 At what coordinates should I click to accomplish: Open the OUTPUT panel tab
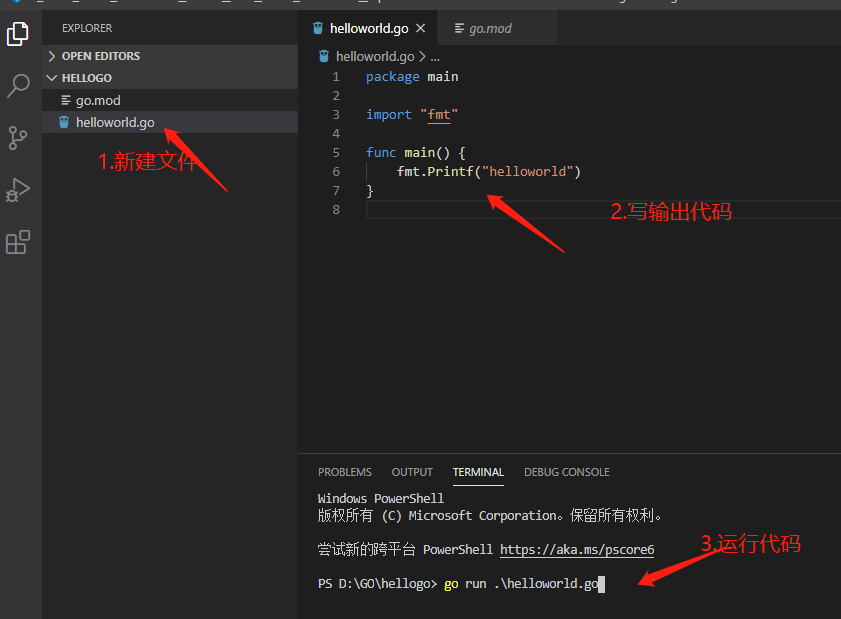[412, 472]
